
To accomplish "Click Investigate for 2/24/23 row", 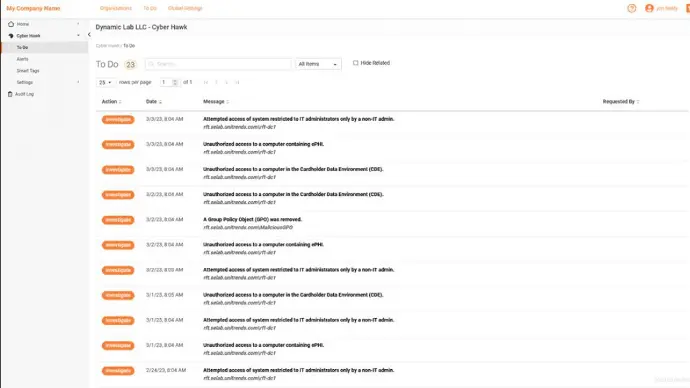I will 118,371.
